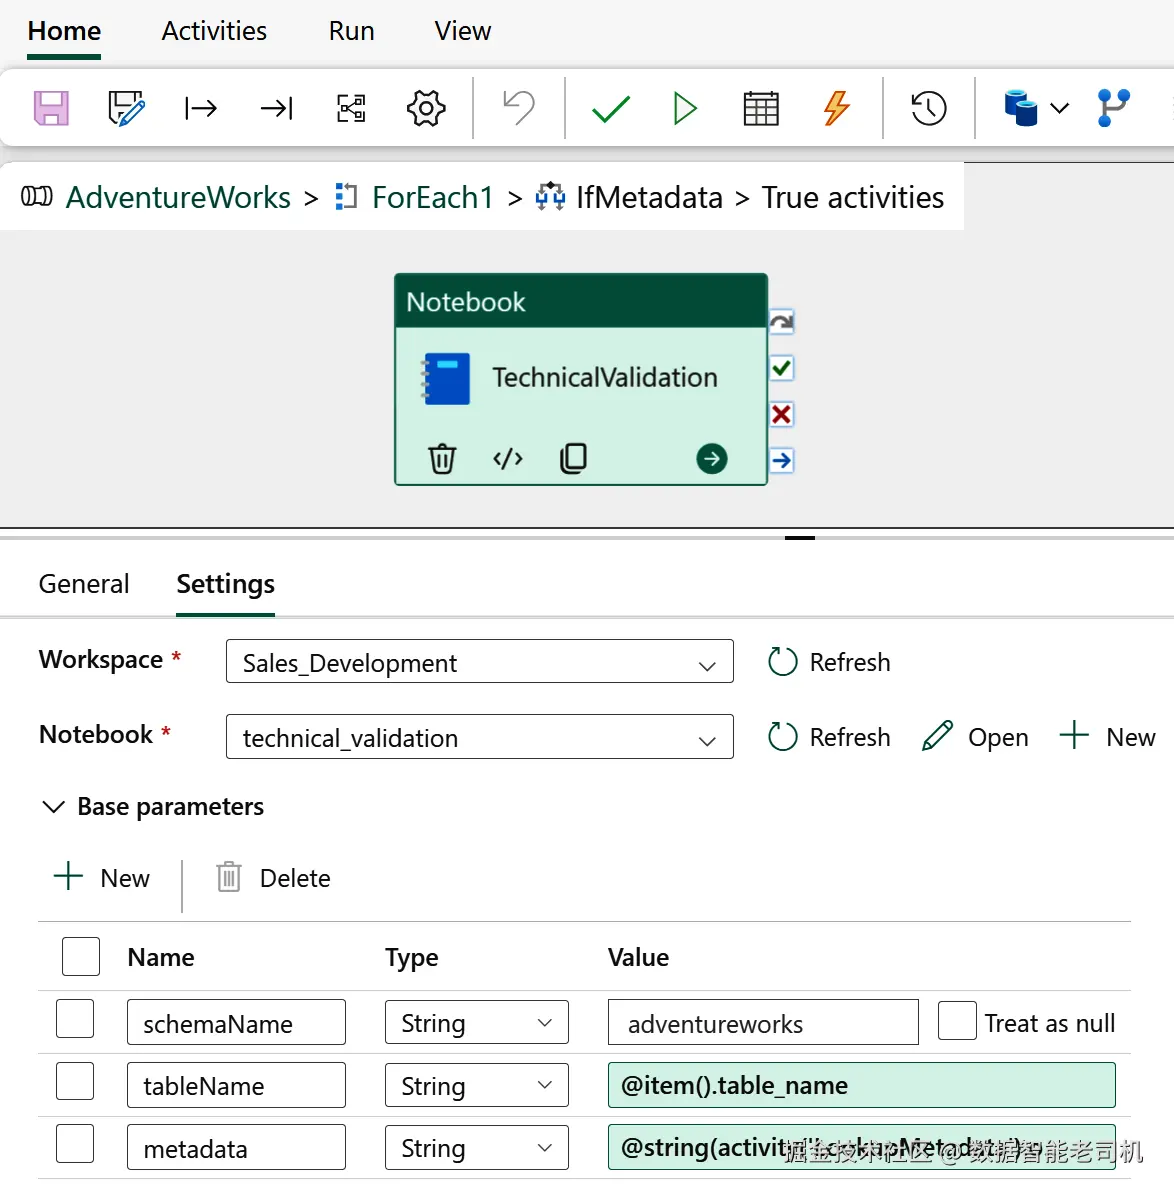Select all parameters with header checkbox
1174x1196 pixels.
tap(81, 956)
